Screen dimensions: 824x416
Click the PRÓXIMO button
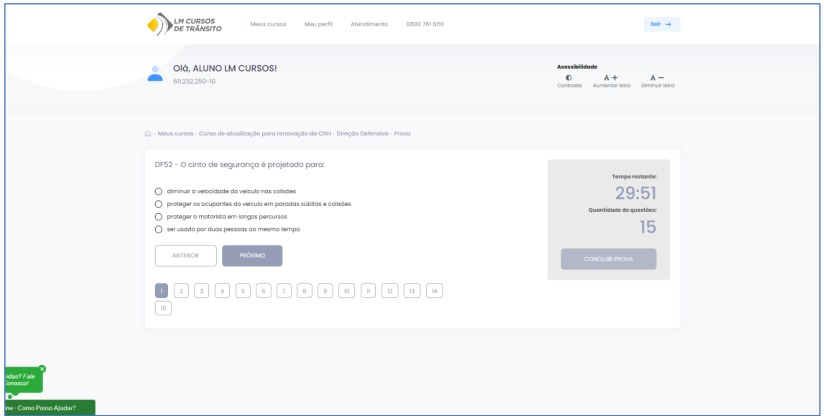tap(252, 256)
